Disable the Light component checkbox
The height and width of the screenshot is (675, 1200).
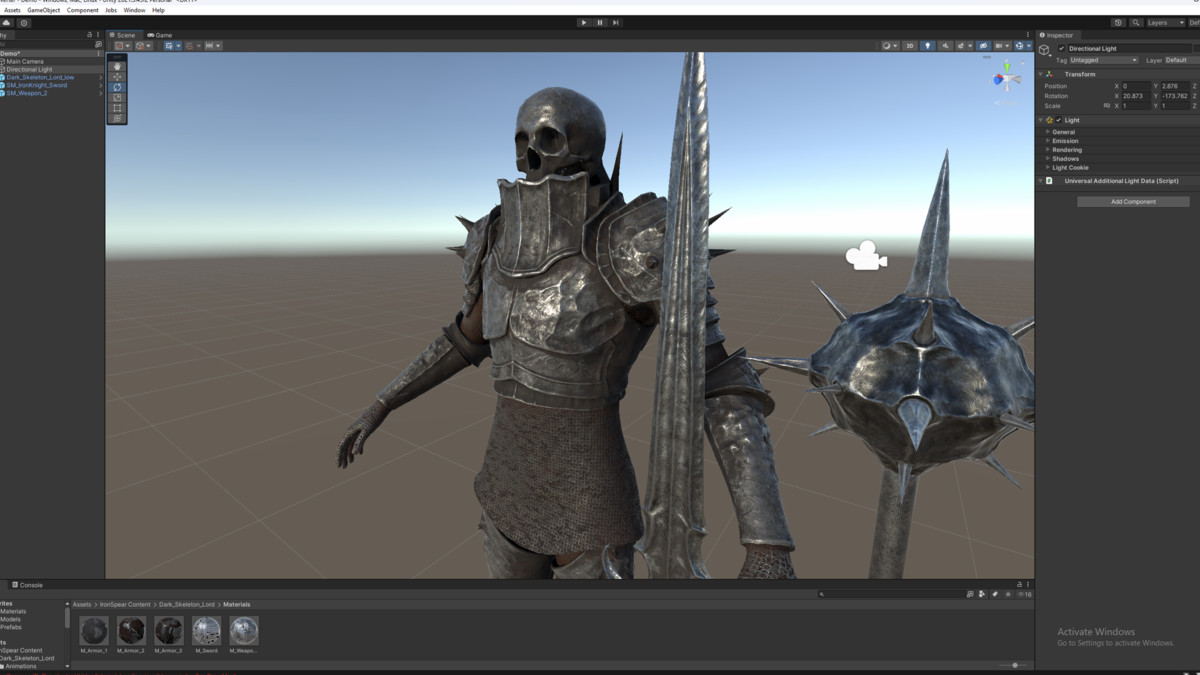1059,120
